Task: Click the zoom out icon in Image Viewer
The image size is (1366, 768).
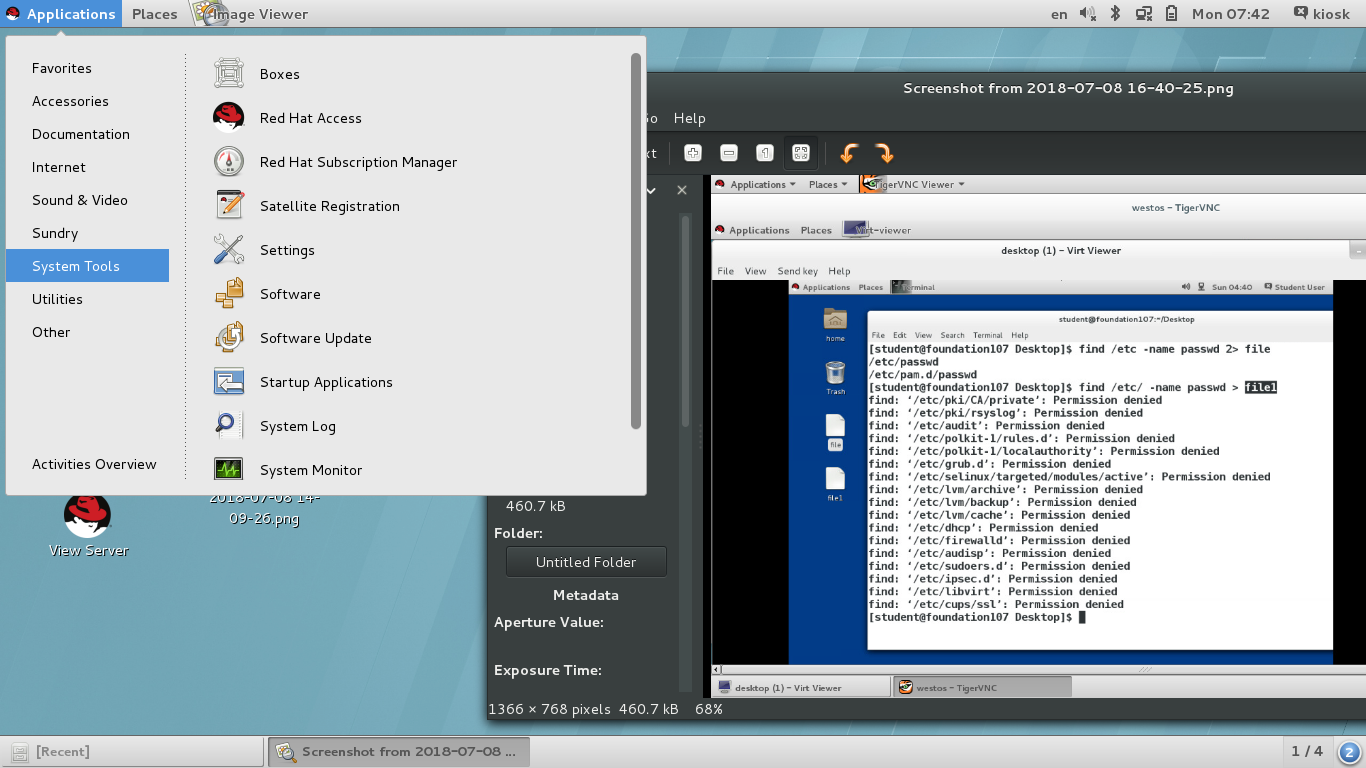Action: [729, 153]
